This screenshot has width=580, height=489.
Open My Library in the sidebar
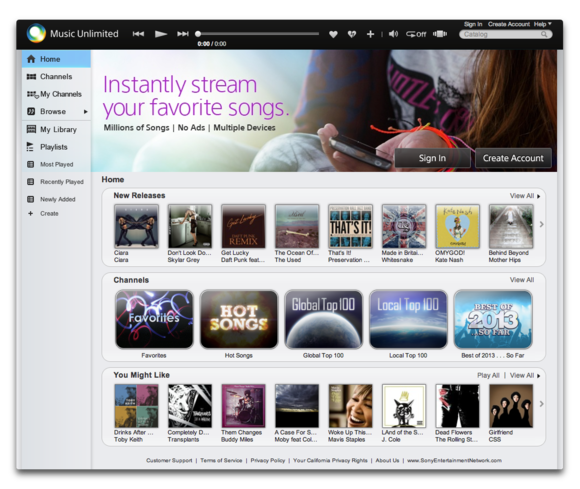pyautogui.click(x=56, y=129)
